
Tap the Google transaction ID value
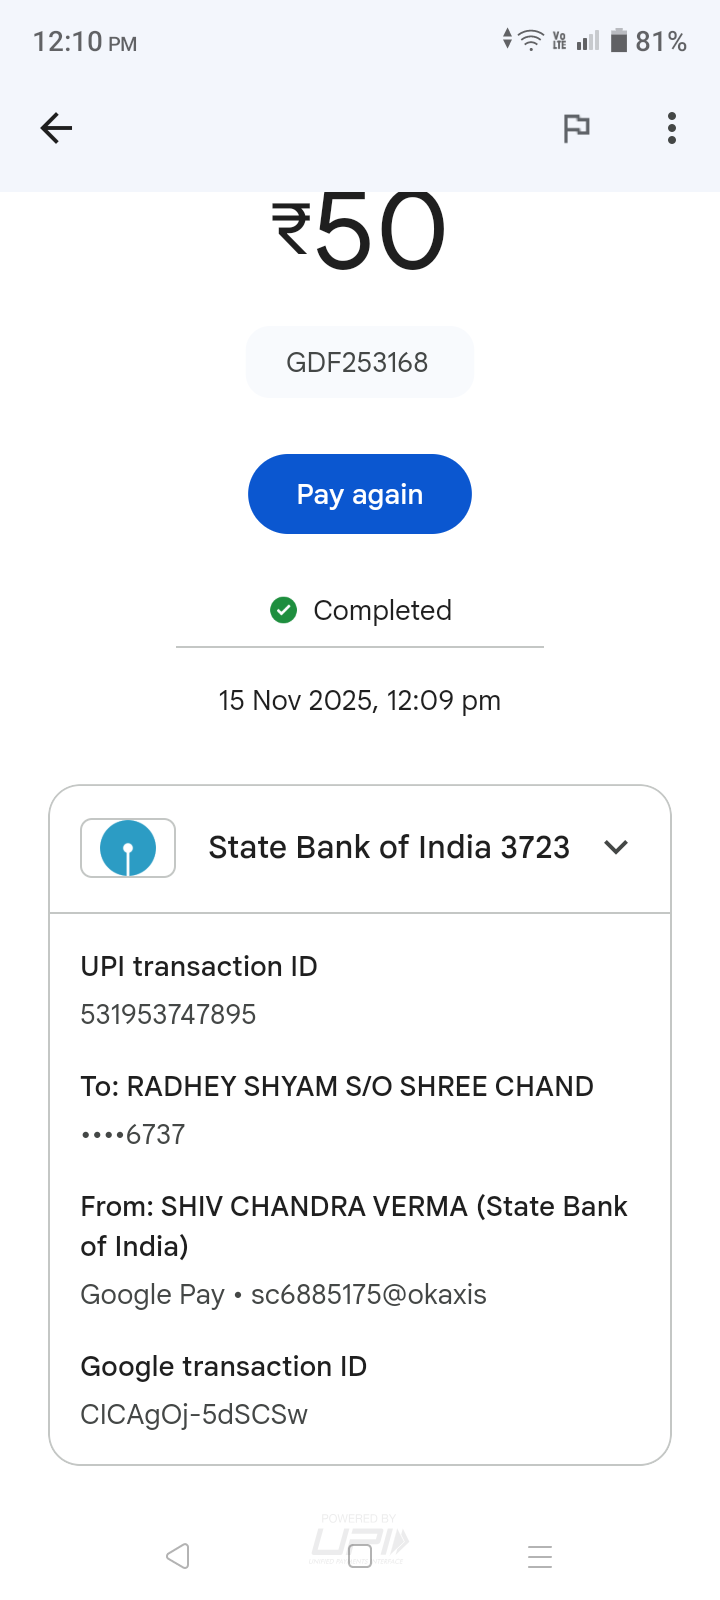point(194,1415)
